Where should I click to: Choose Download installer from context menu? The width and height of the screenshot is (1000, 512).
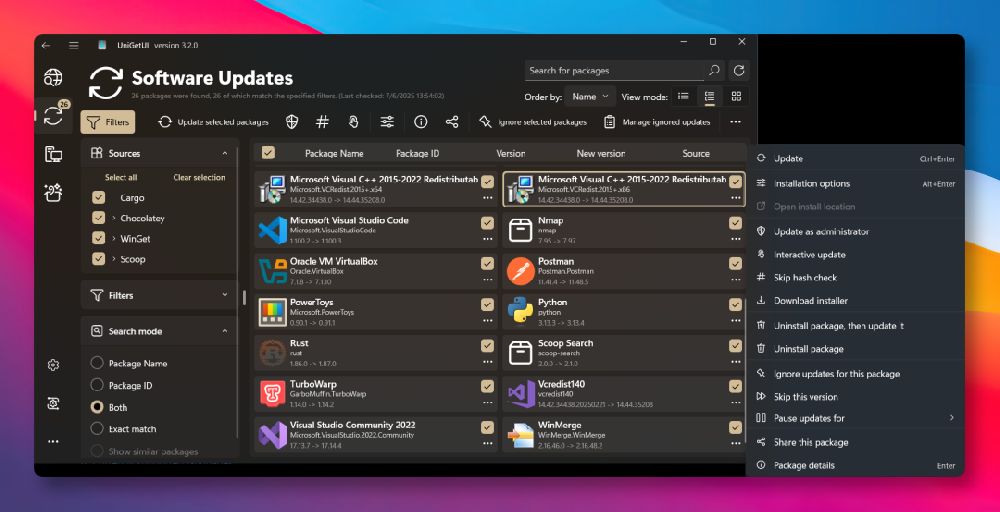tap(810, 301)
